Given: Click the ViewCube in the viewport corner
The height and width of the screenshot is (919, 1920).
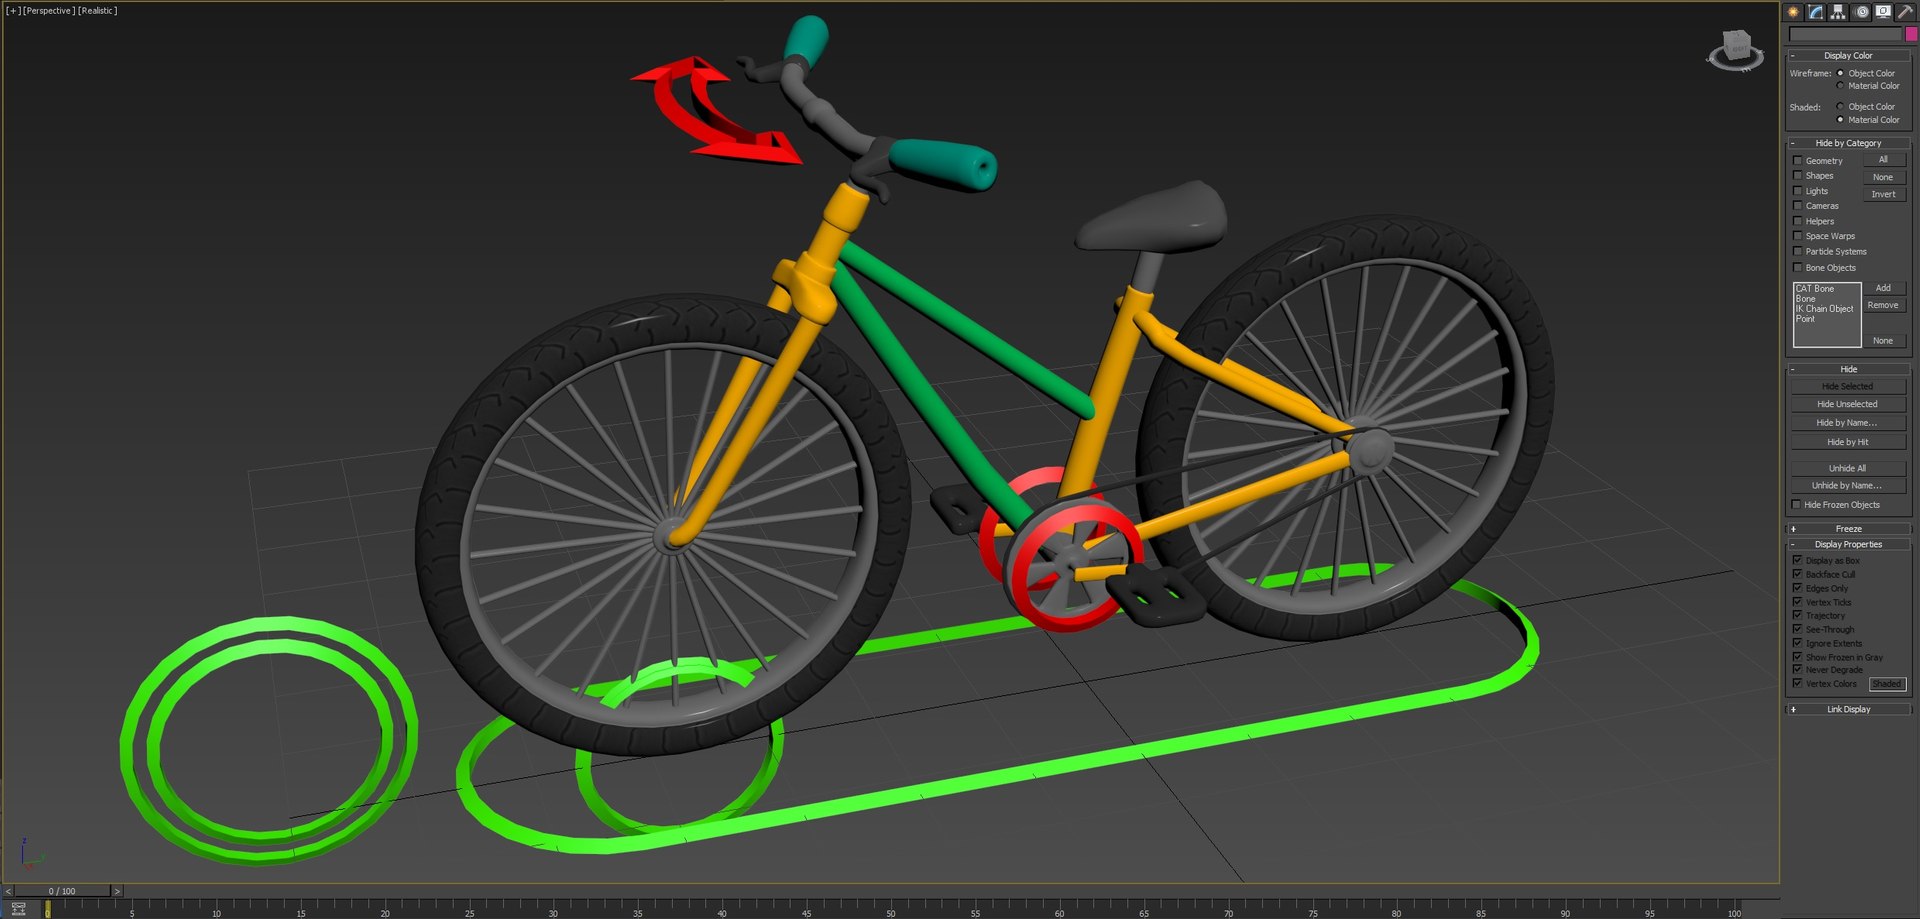Looking at the screenshot, I should tap(1736, 49).
